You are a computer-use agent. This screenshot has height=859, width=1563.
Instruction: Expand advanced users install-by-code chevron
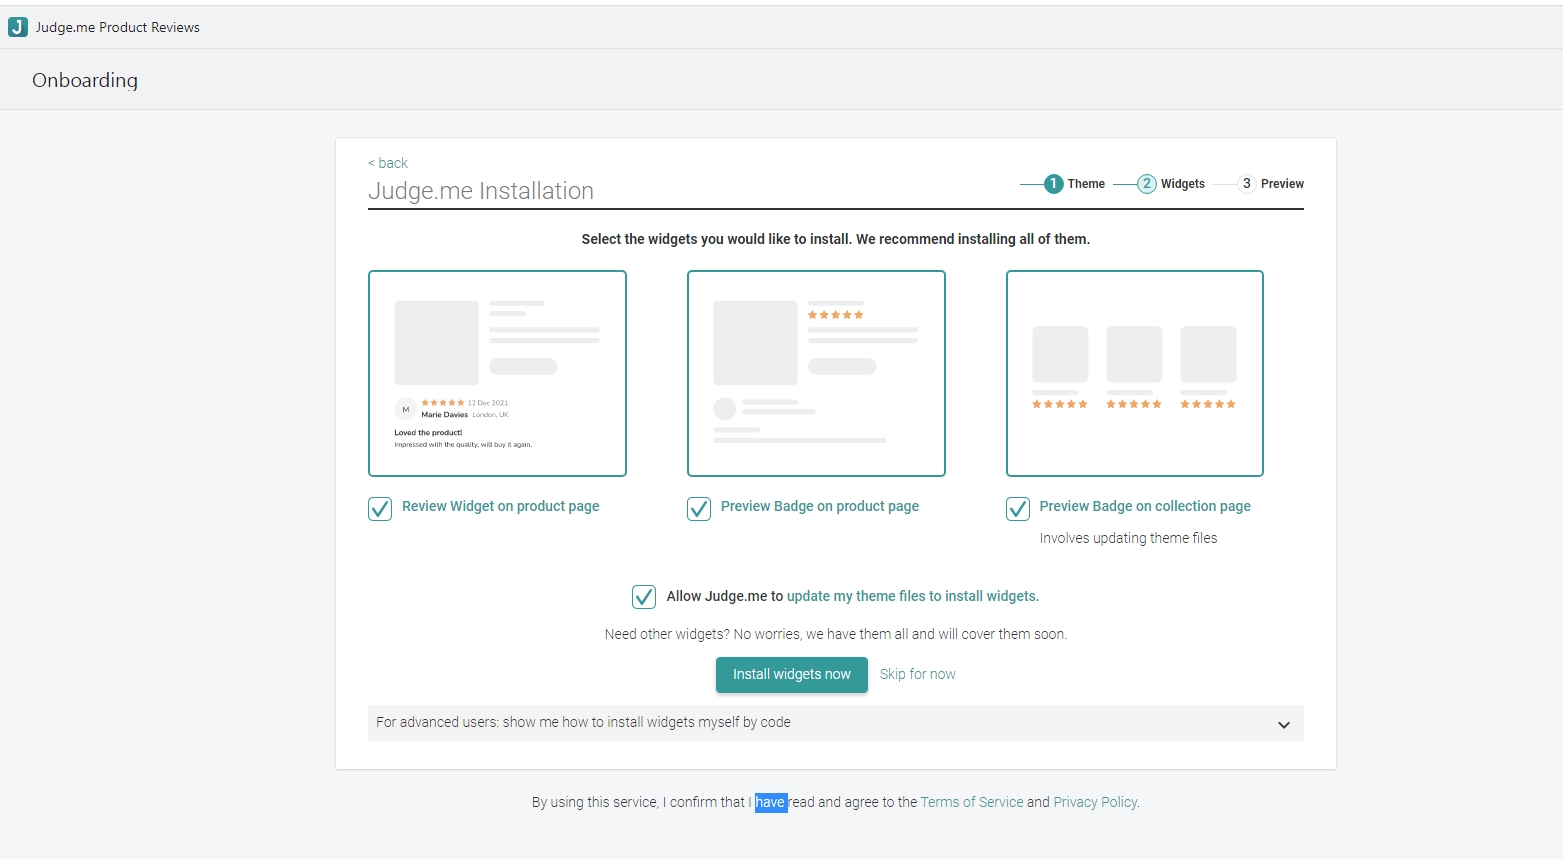pos(1284,724)
